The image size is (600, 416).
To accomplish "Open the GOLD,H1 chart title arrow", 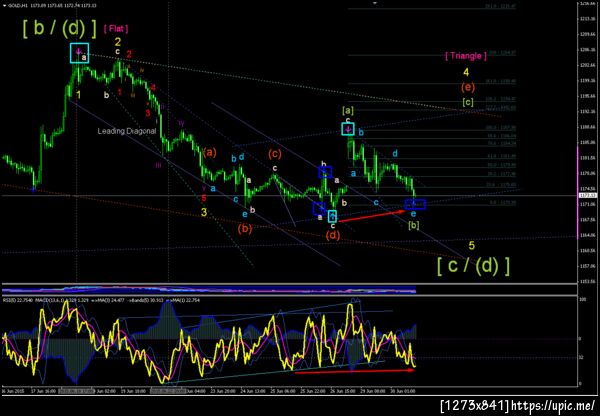I will click(4, 6).
